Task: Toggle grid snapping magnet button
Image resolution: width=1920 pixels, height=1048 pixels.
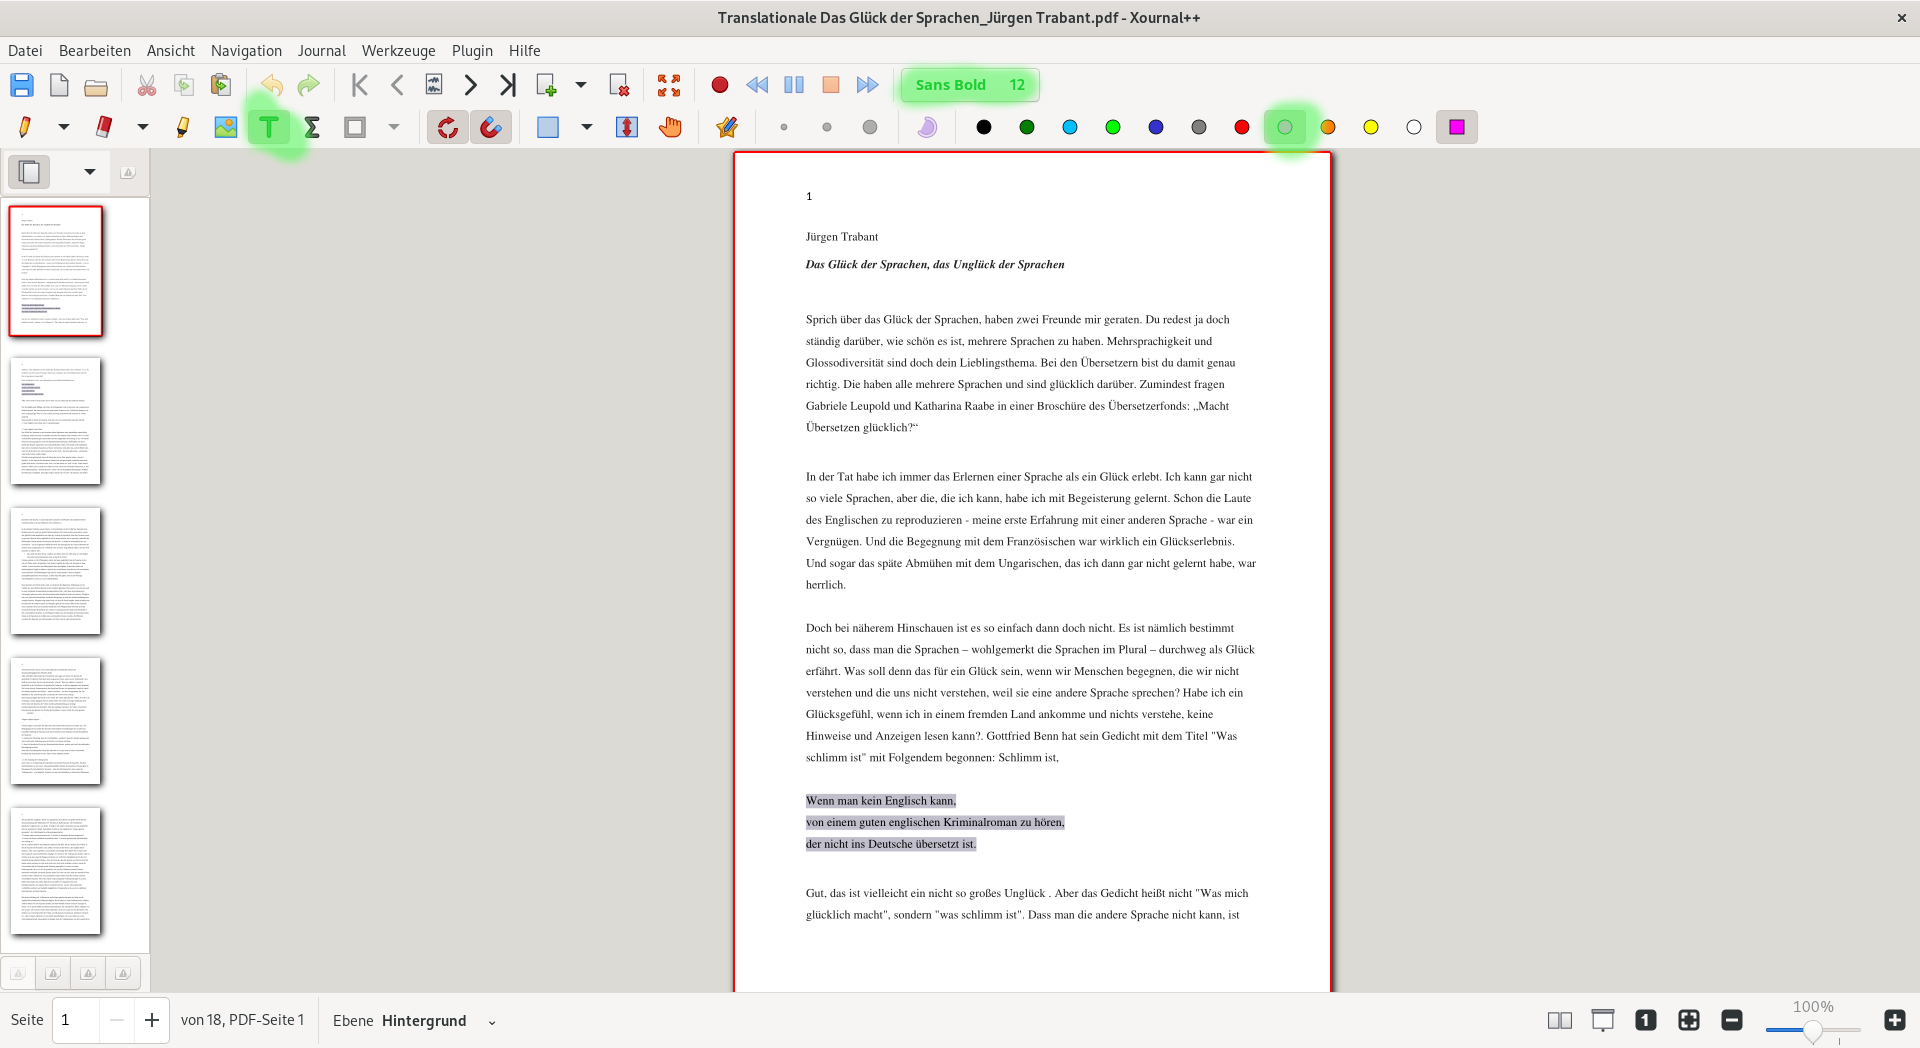Action: pos(491,127)
